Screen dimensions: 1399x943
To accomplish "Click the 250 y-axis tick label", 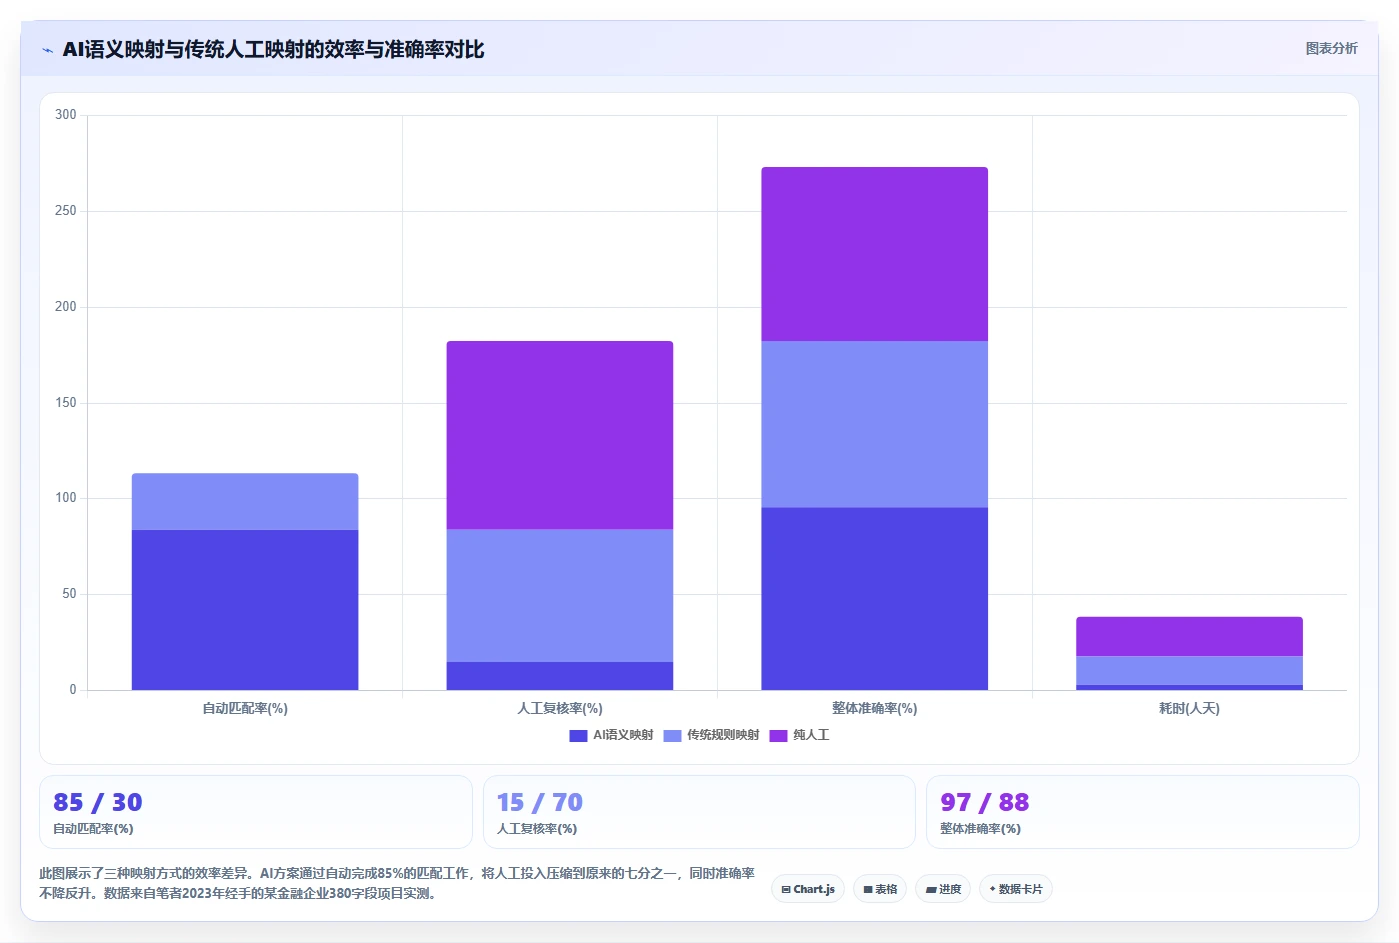I will (x=66, y=211).
